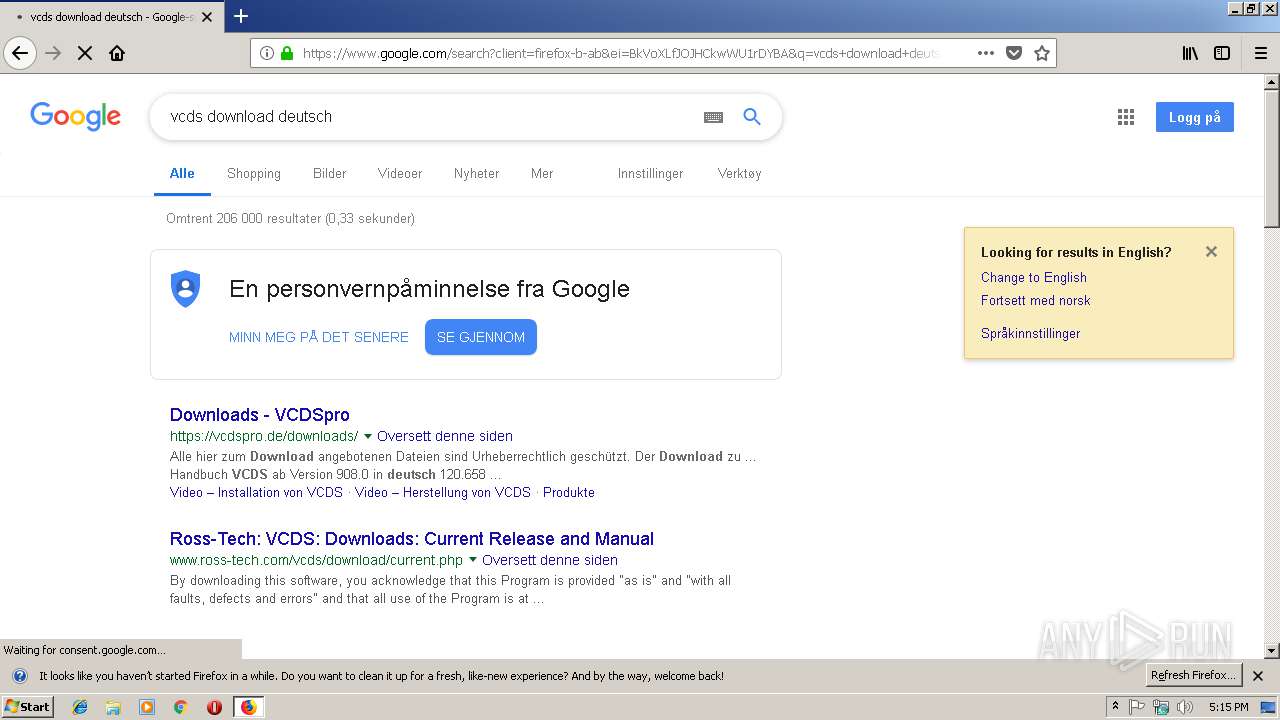Click the address bar URL field
This screenshot has height=720, width=1280.
pyautogui.click(x=620, y=53)
